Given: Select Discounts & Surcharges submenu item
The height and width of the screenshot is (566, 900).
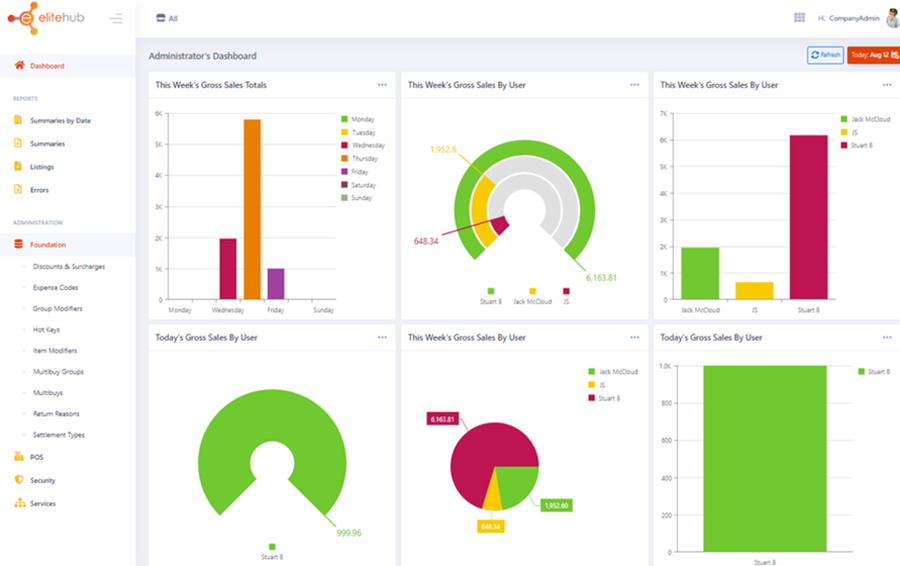Looking at the screenshot, I should (x=69, y=267).
